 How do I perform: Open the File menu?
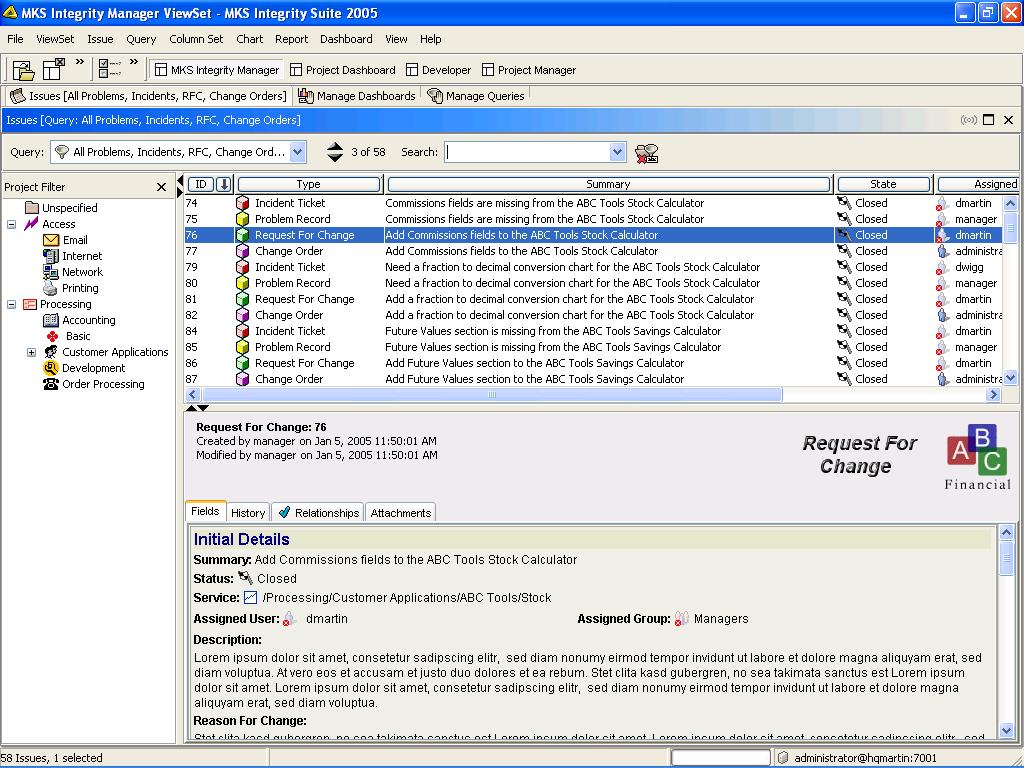pos(15,39)
